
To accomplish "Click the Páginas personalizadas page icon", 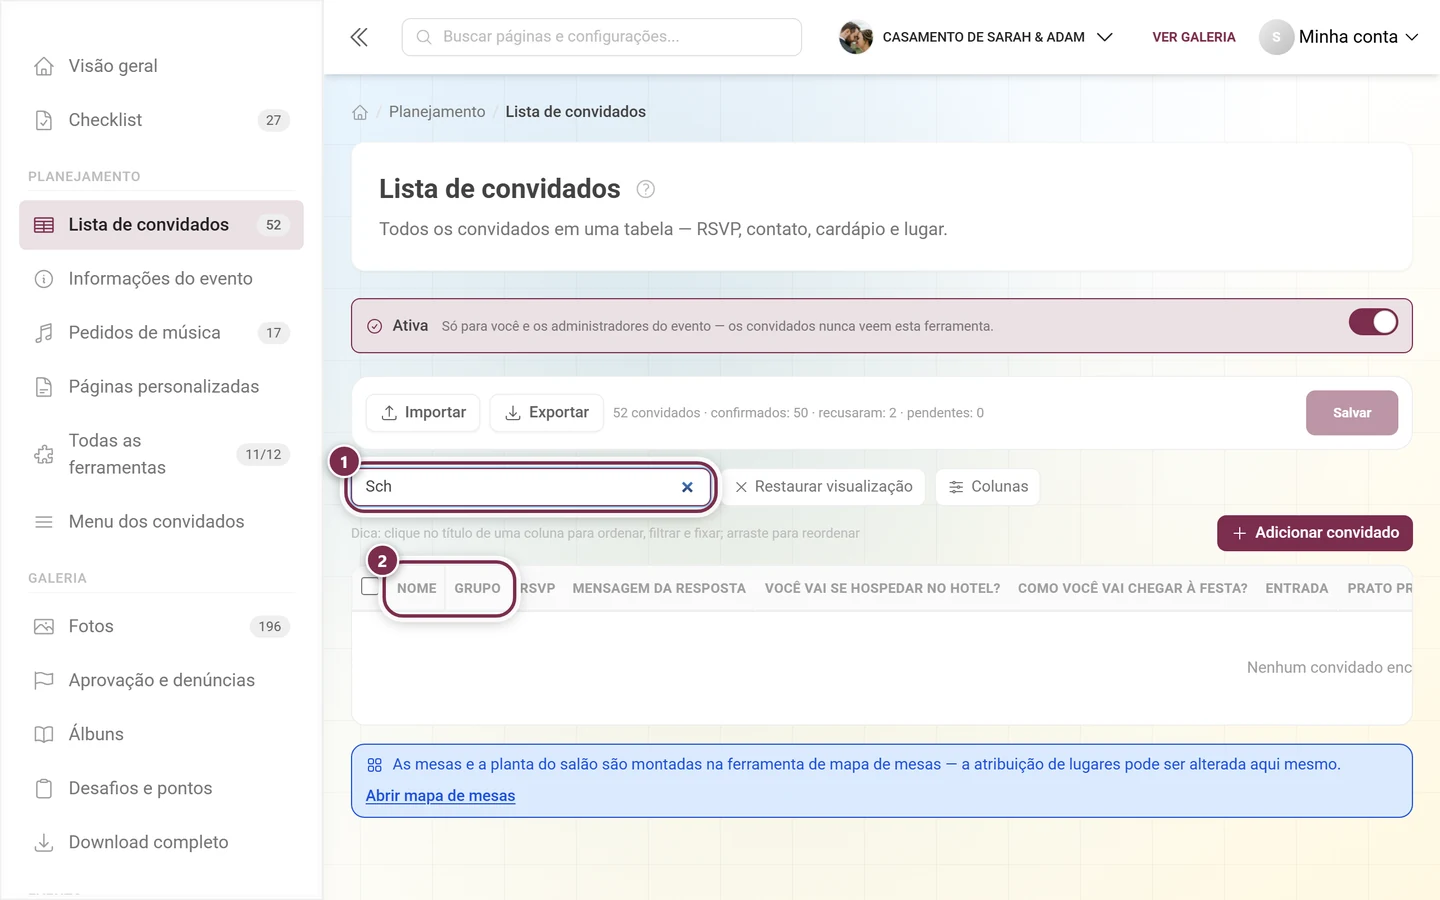I will point(44,387).
